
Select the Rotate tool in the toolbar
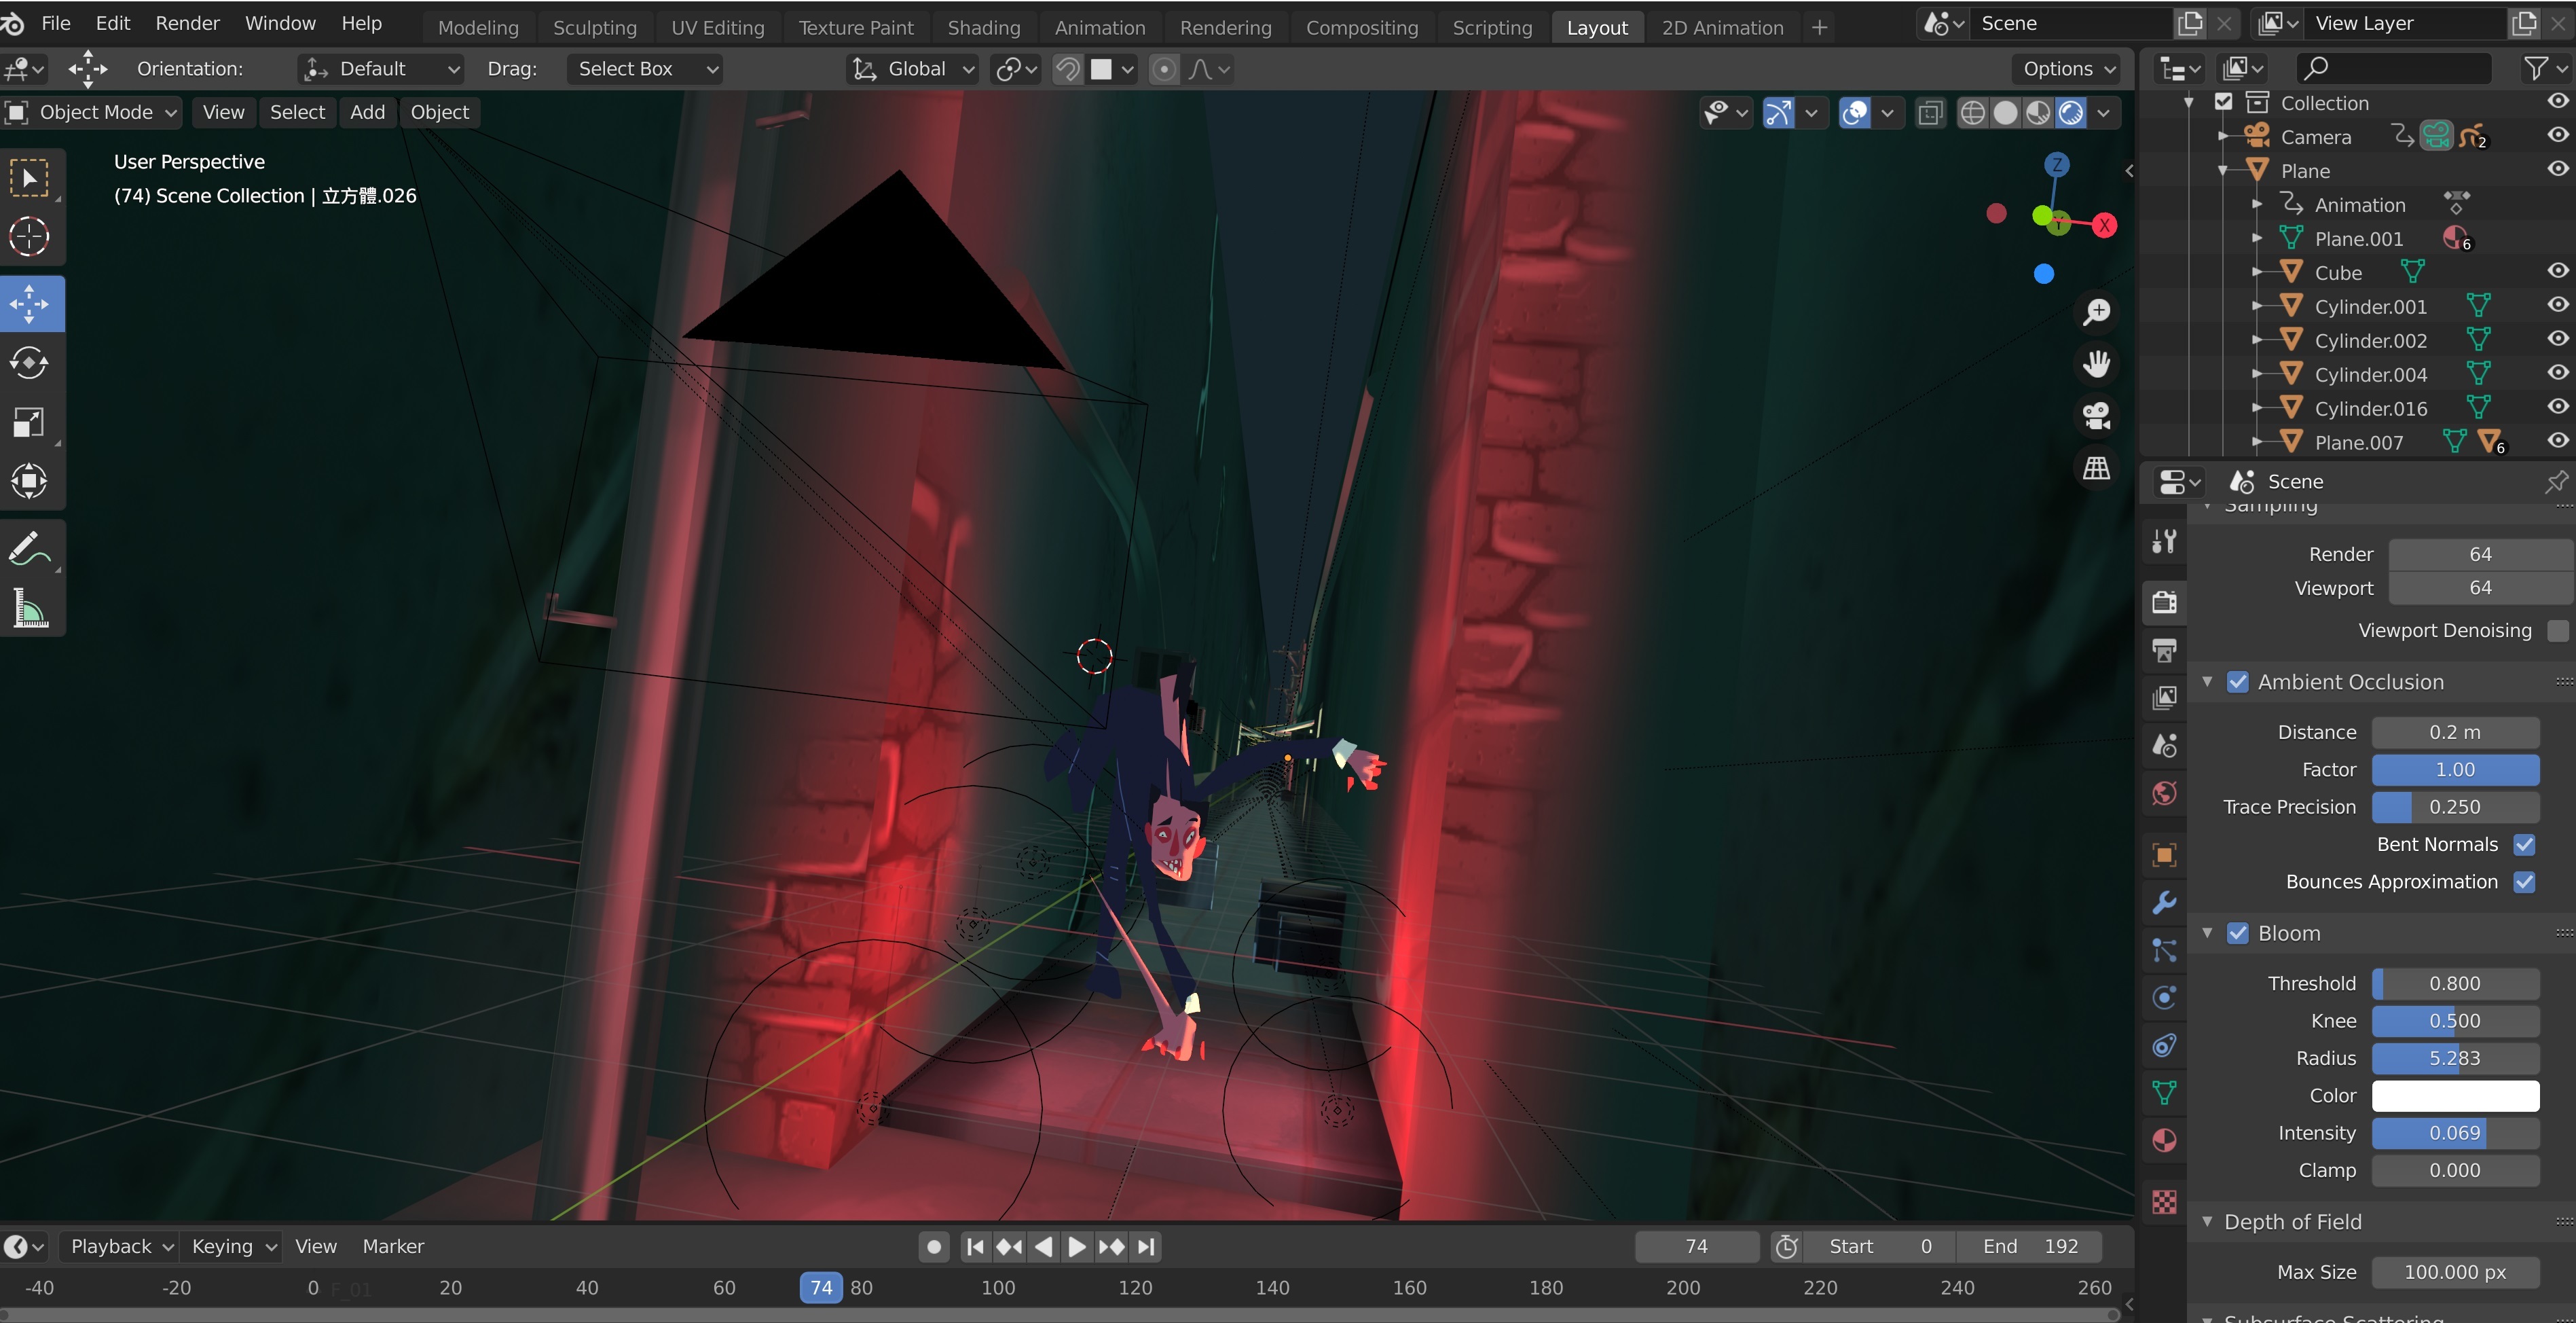[29, 363]
